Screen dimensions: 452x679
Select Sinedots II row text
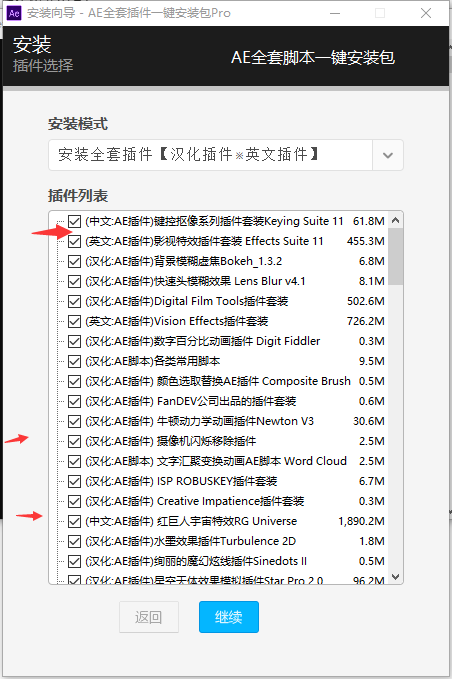pos(196,561)
